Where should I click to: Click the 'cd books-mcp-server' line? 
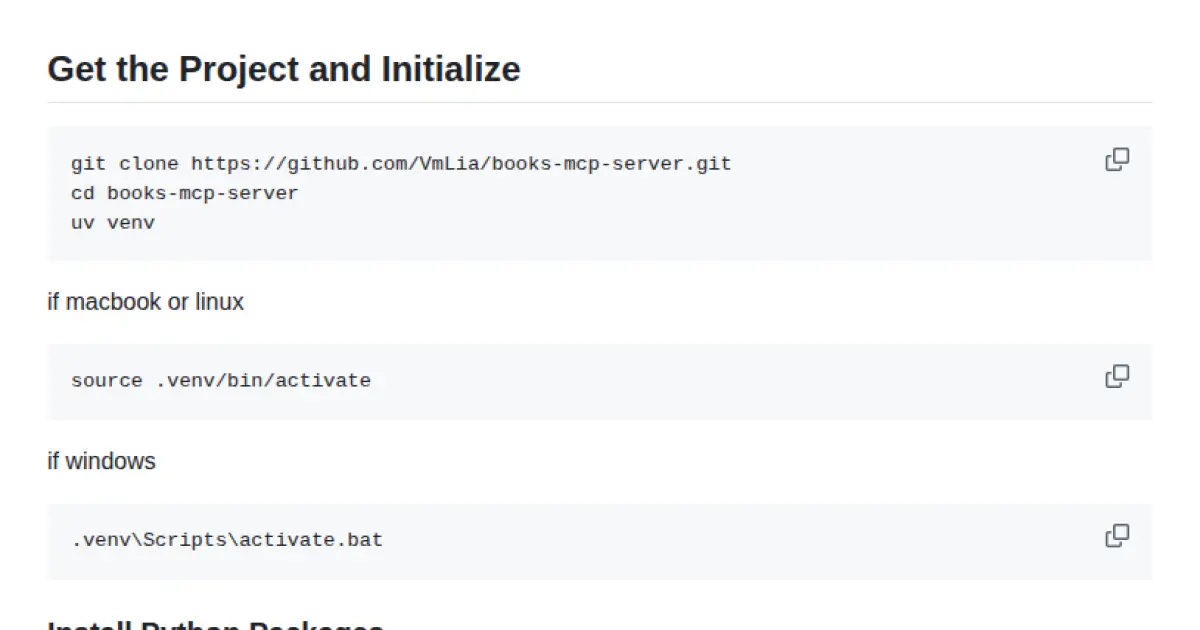tap(184, 193)
